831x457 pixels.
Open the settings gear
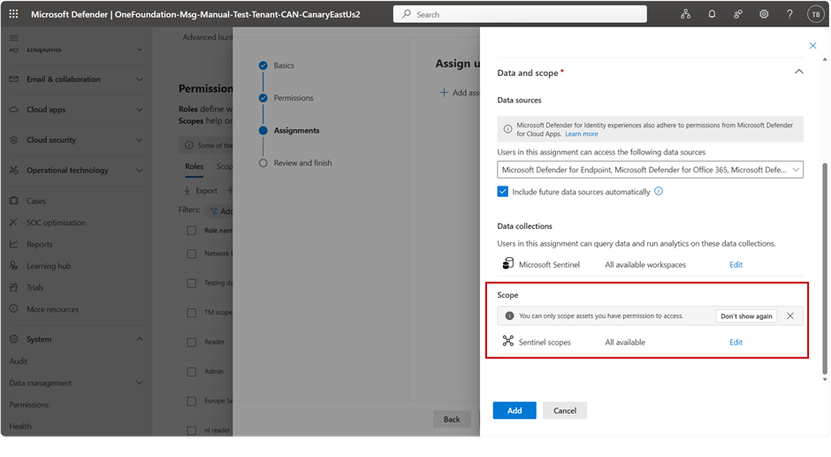coord(764,14)
